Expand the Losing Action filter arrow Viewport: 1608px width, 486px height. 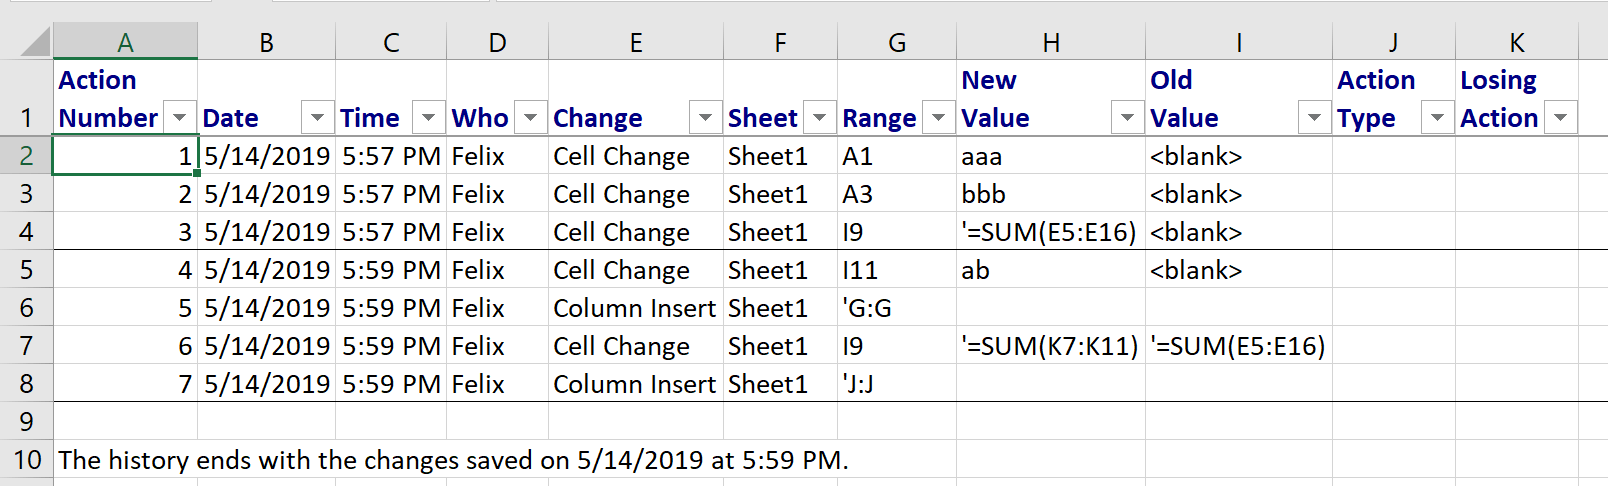point(1560,118)
